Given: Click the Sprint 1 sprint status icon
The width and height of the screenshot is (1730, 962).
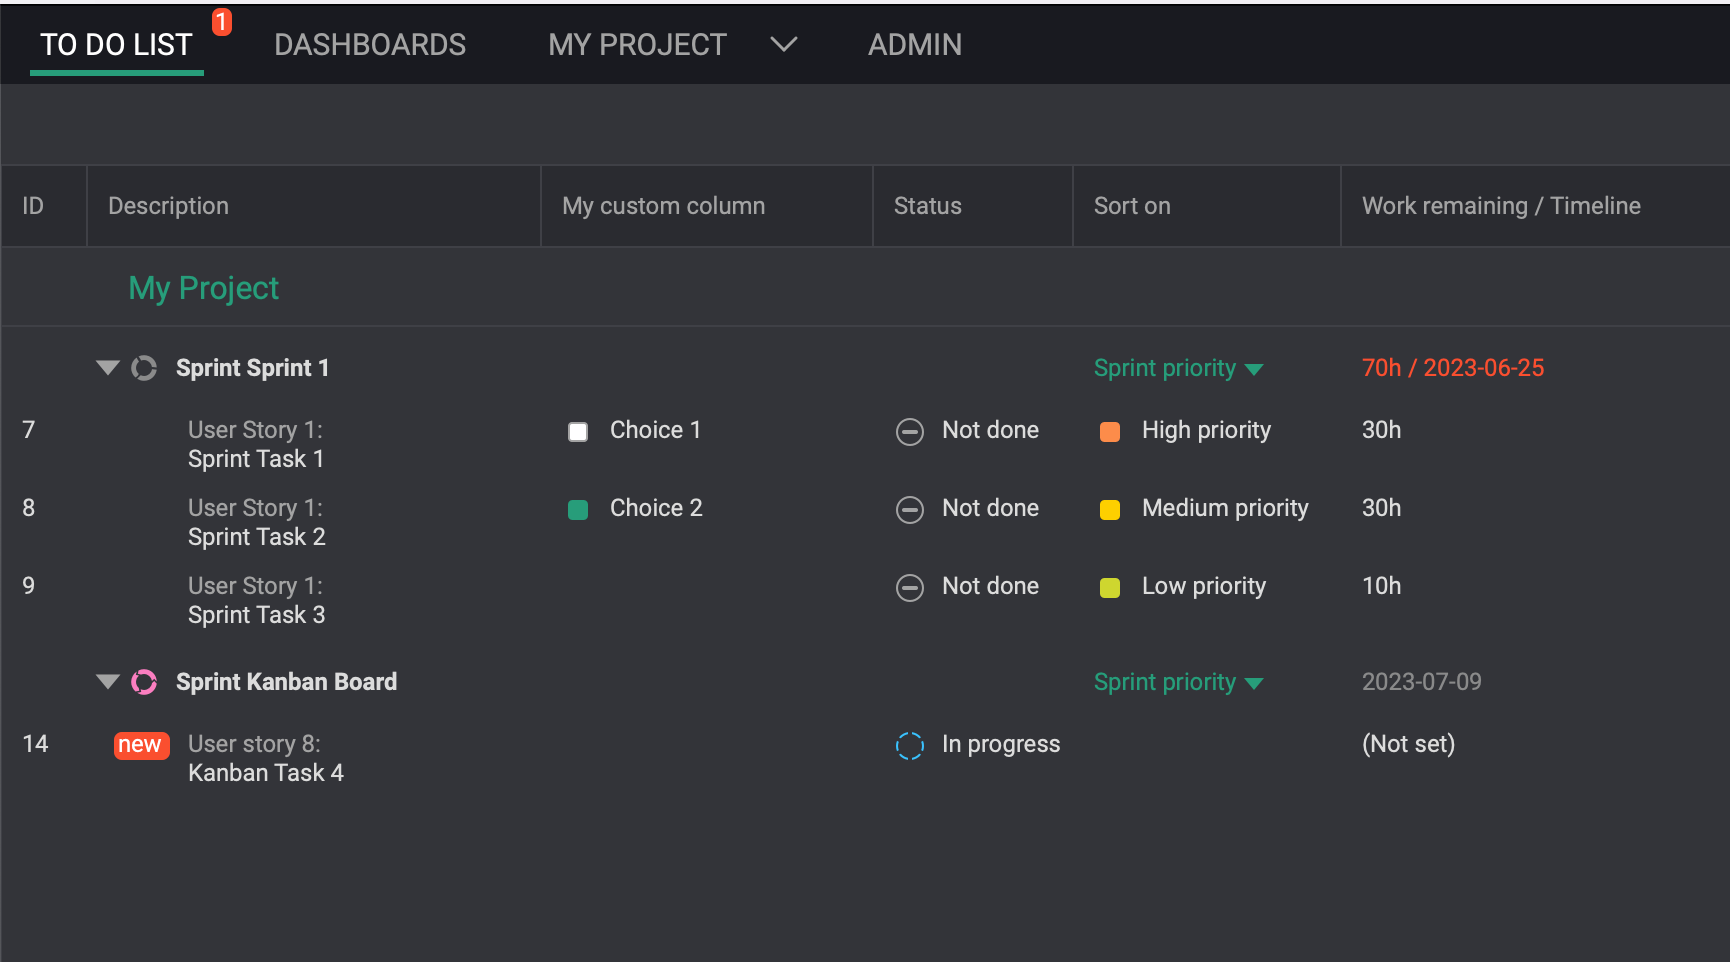Looking at the screenshot, I should (144, 368).
